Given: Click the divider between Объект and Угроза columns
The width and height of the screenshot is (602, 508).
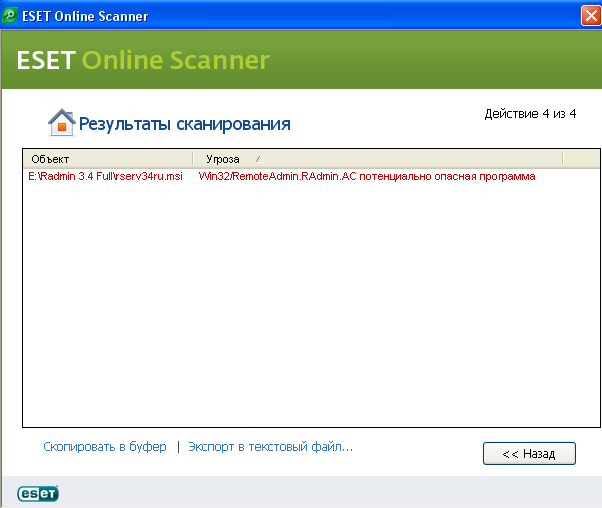Looking at the screenshot, I should [x=192, y=159].
